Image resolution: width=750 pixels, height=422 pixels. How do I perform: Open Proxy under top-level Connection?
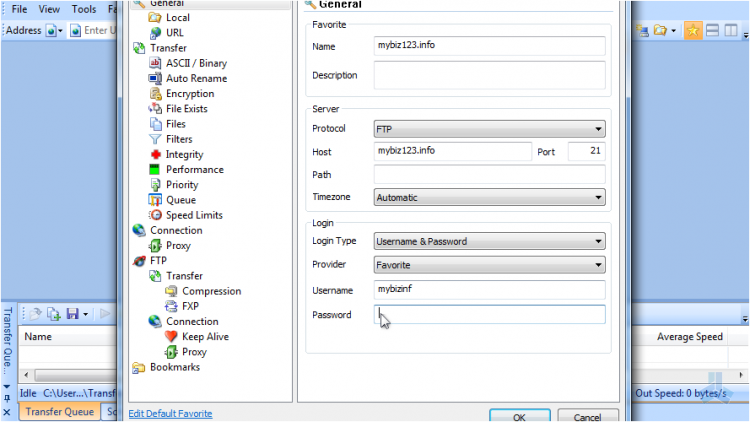178,246
